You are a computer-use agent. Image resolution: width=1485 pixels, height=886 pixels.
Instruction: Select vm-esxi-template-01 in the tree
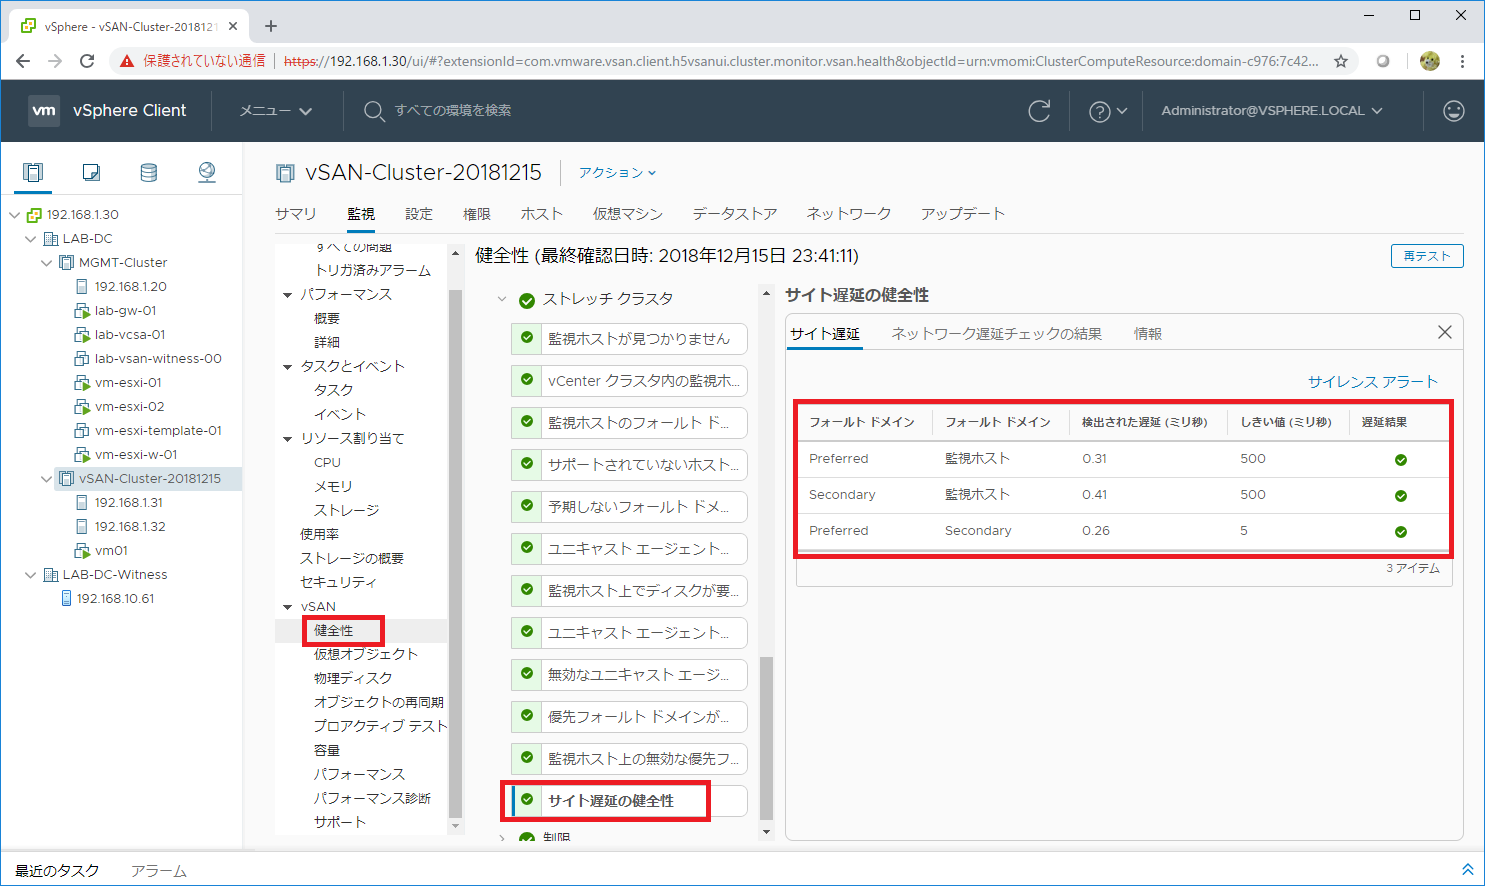[158, 430]
